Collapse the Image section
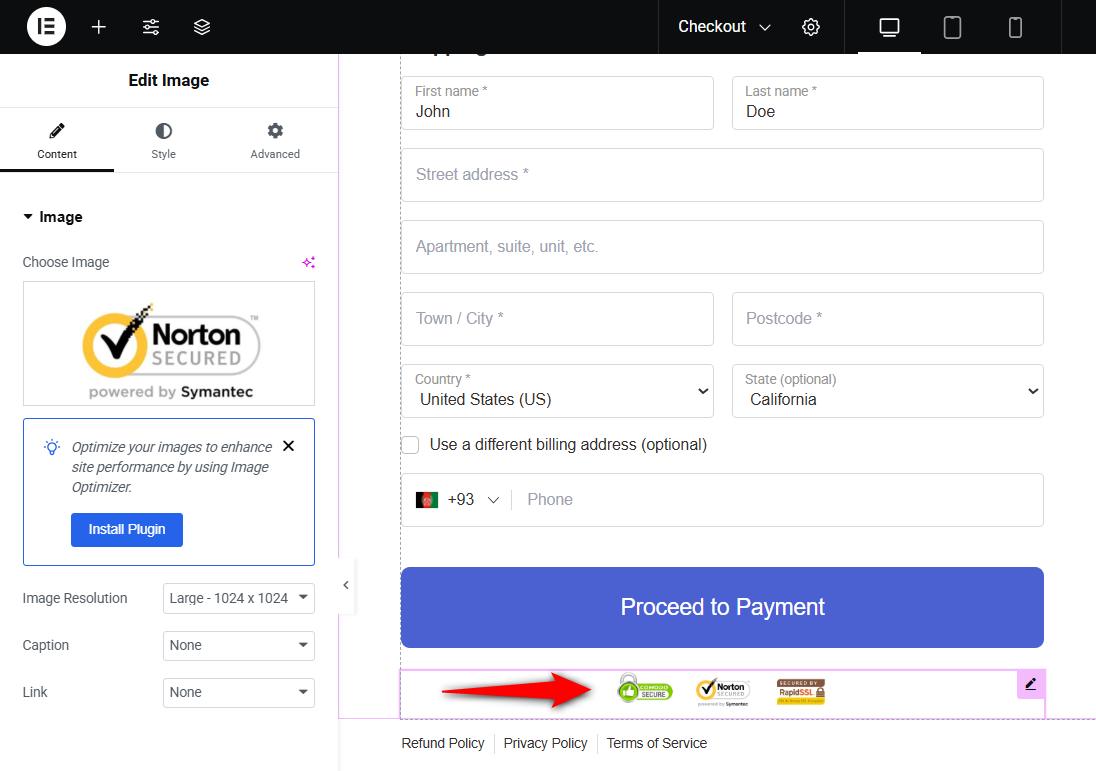The width and height of the screenshot is (1096, 771). point(53,217)
